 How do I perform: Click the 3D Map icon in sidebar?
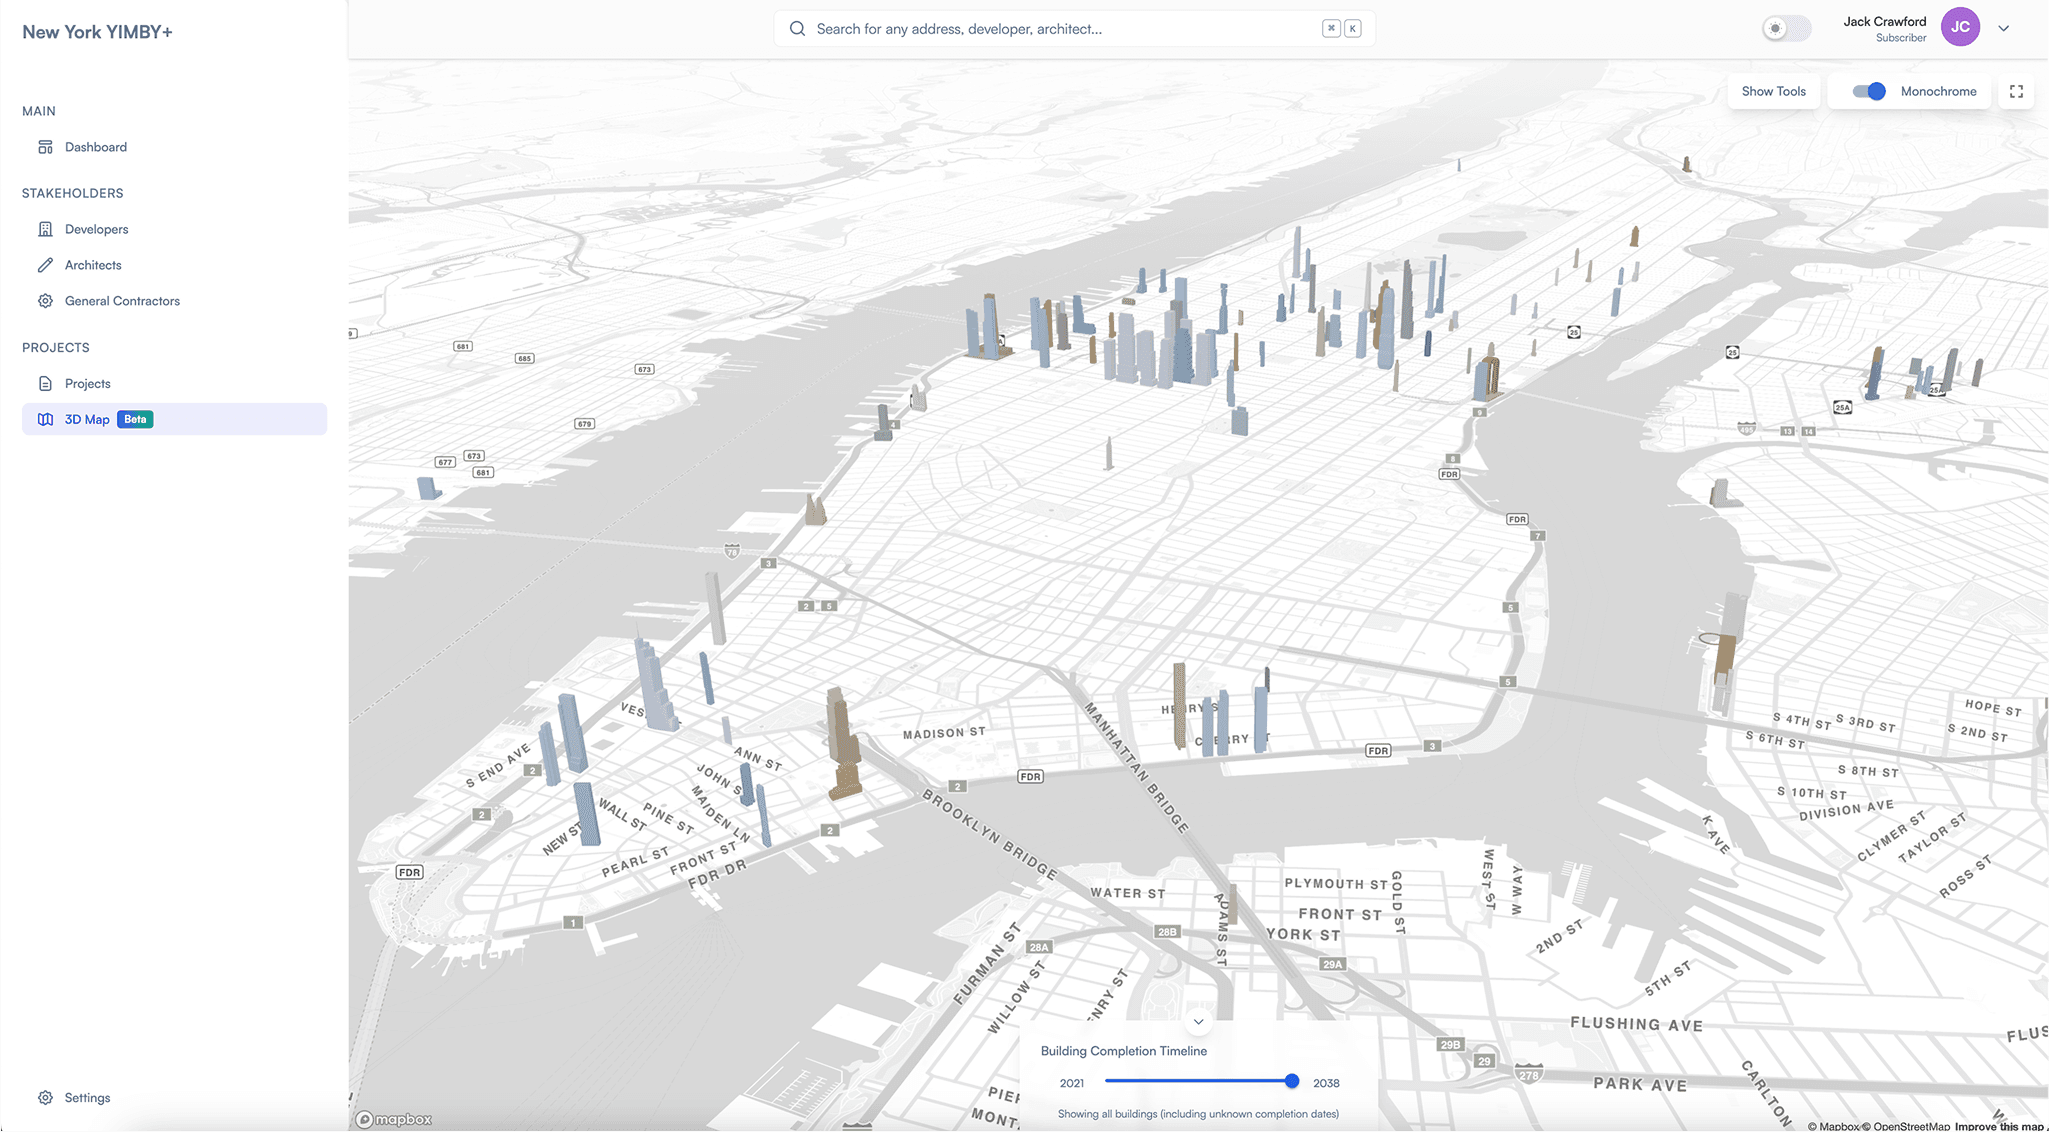tap(45, 420)
